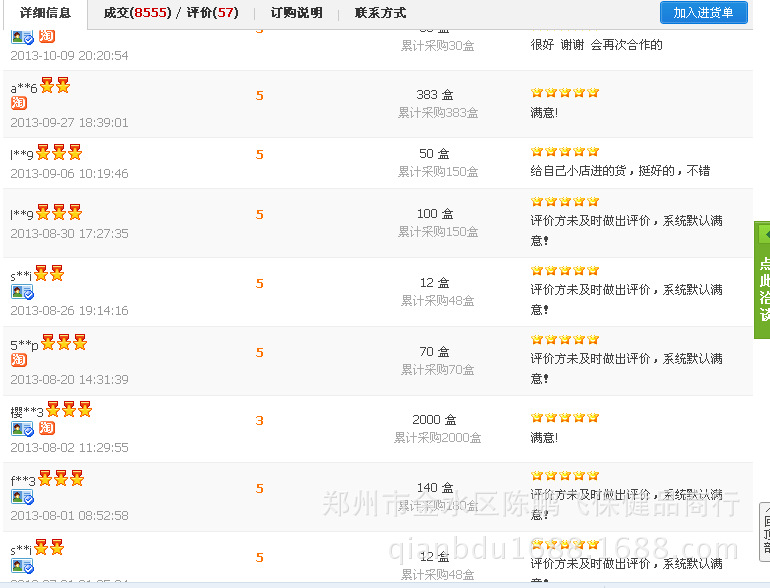Click Taobao icon under buyer a**6
This screenshot has width=770, height=588.
click(x=19, y=103)
